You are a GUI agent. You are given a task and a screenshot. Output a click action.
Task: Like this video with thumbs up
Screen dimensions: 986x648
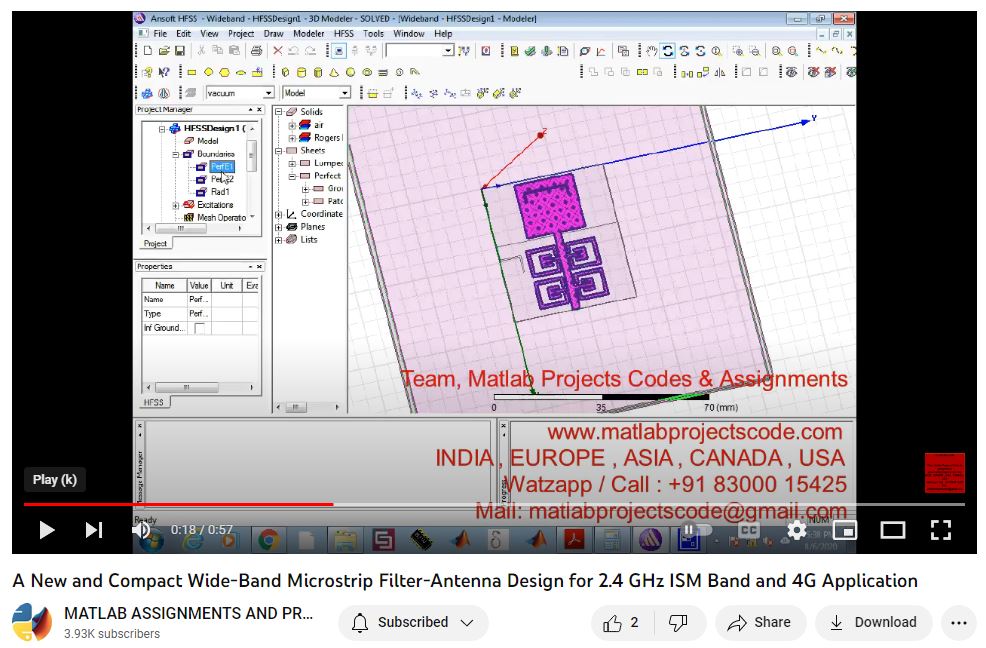pyautogui.click(x=621, y=623)
